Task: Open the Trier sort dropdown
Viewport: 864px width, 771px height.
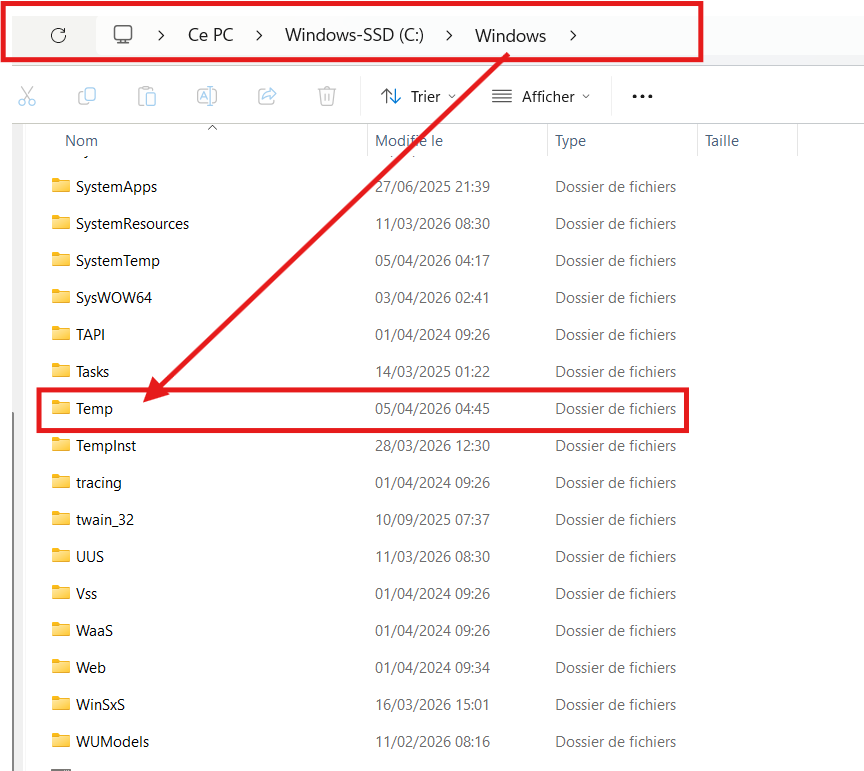Action: [x=418, y=96]
